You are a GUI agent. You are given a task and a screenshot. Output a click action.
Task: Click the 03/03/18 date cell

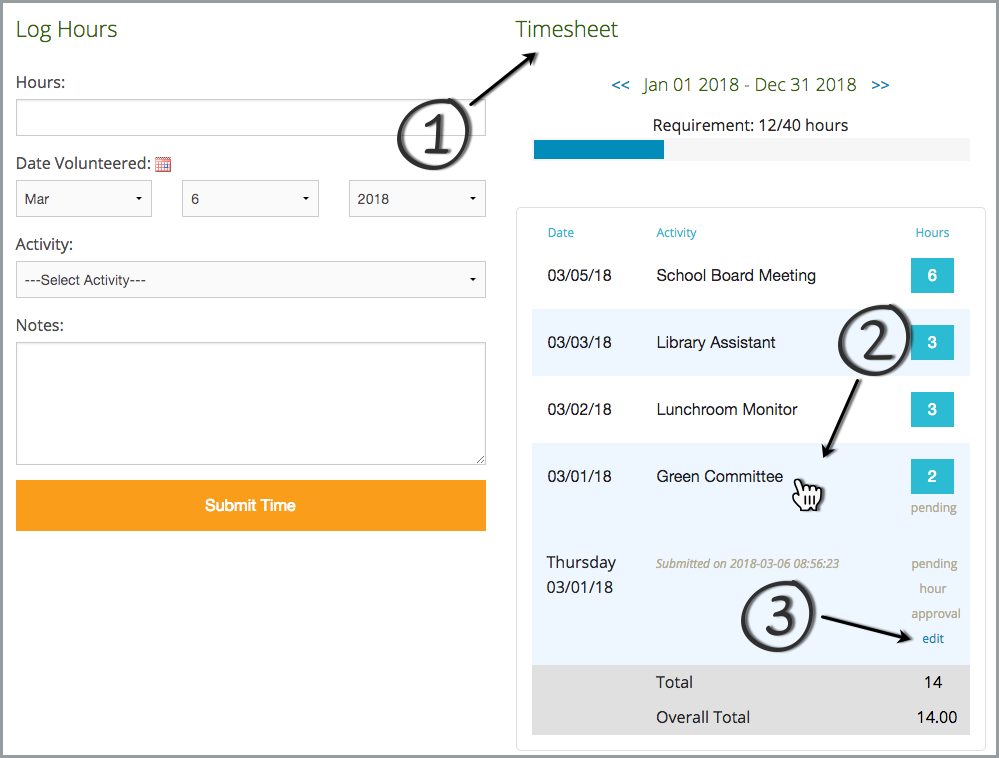(579, 343)
